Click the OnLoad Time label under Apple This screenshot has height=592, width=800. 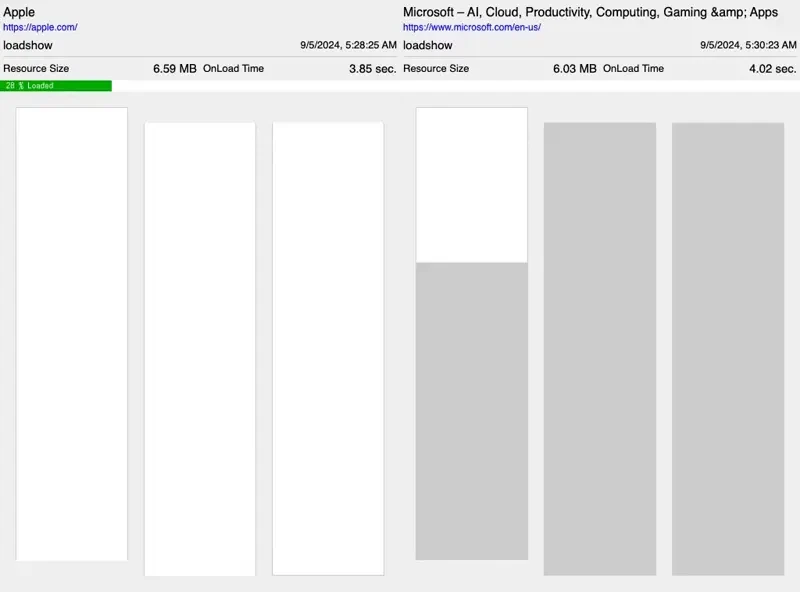(x=233, y=68)
